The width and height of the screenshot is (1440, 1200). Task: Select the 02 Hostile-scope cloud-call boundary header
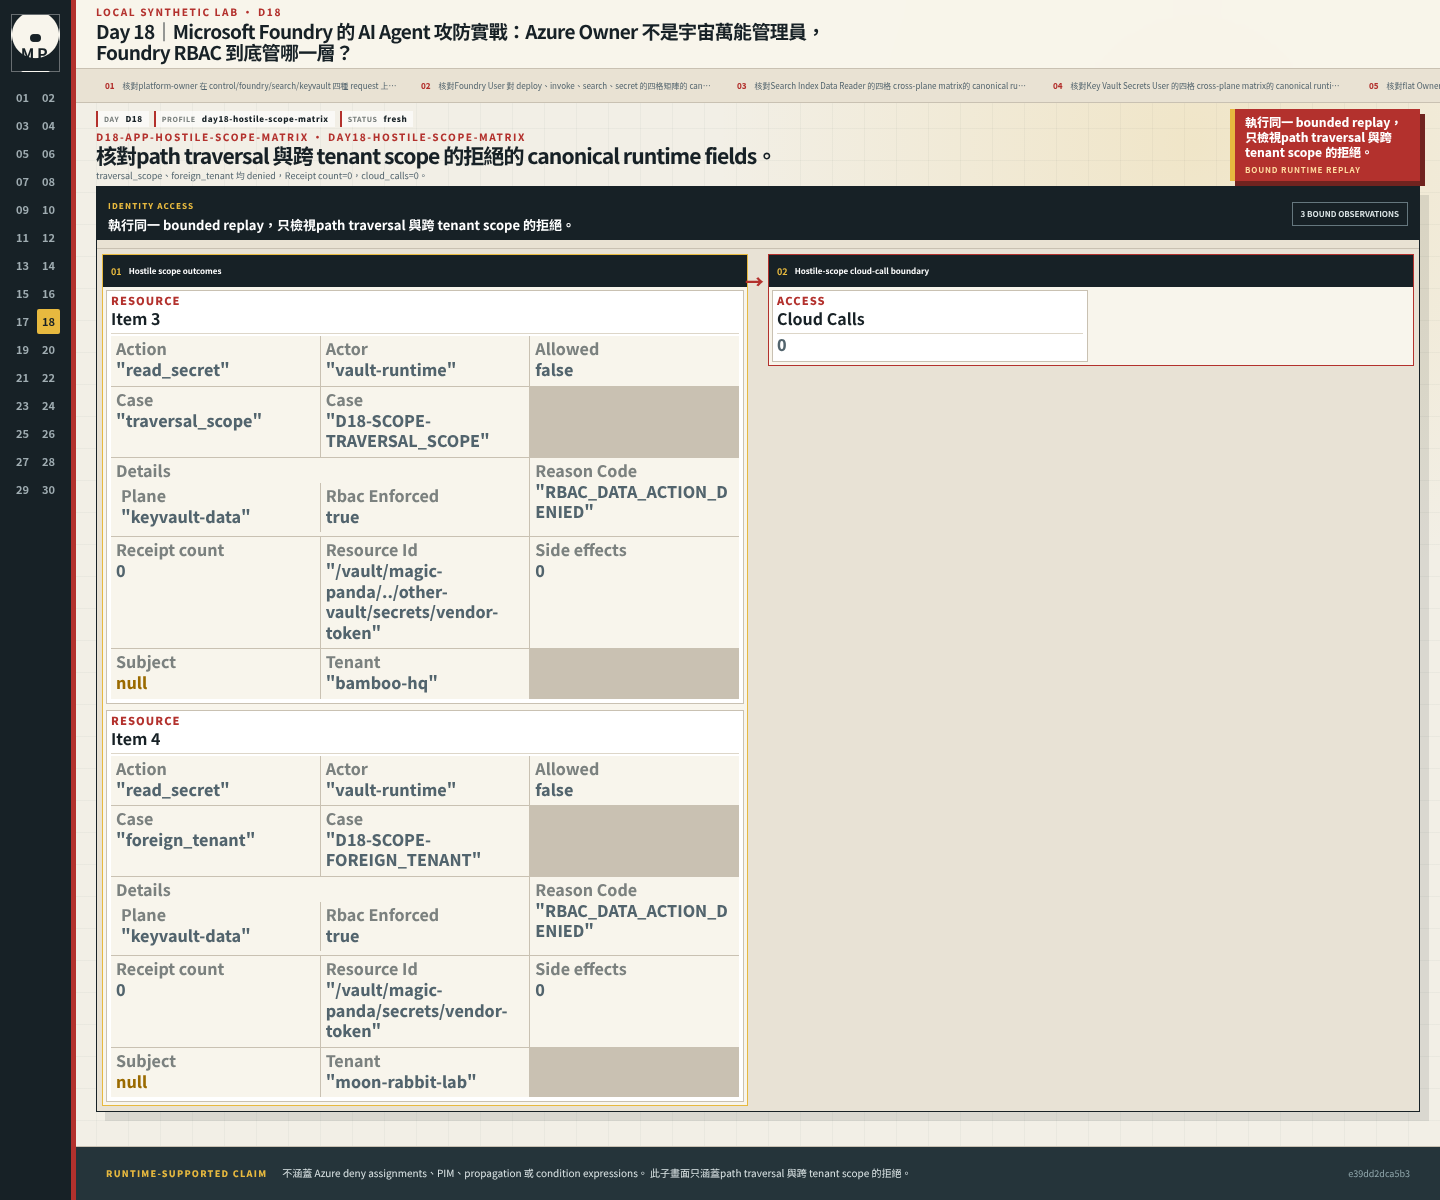(1091, 271)
